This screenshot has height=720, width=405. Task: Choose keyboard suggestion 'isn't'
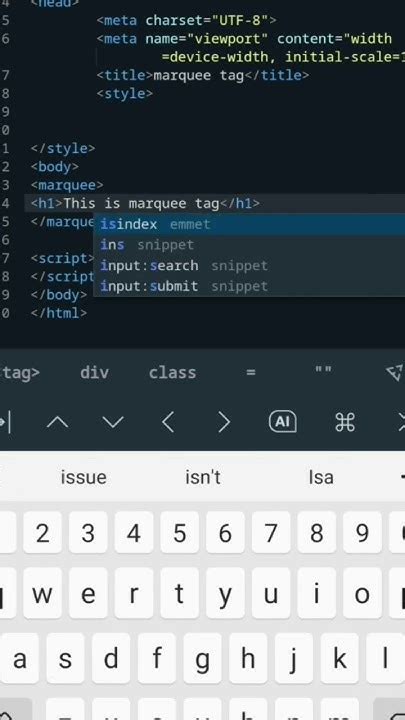[x=203, y=477]
